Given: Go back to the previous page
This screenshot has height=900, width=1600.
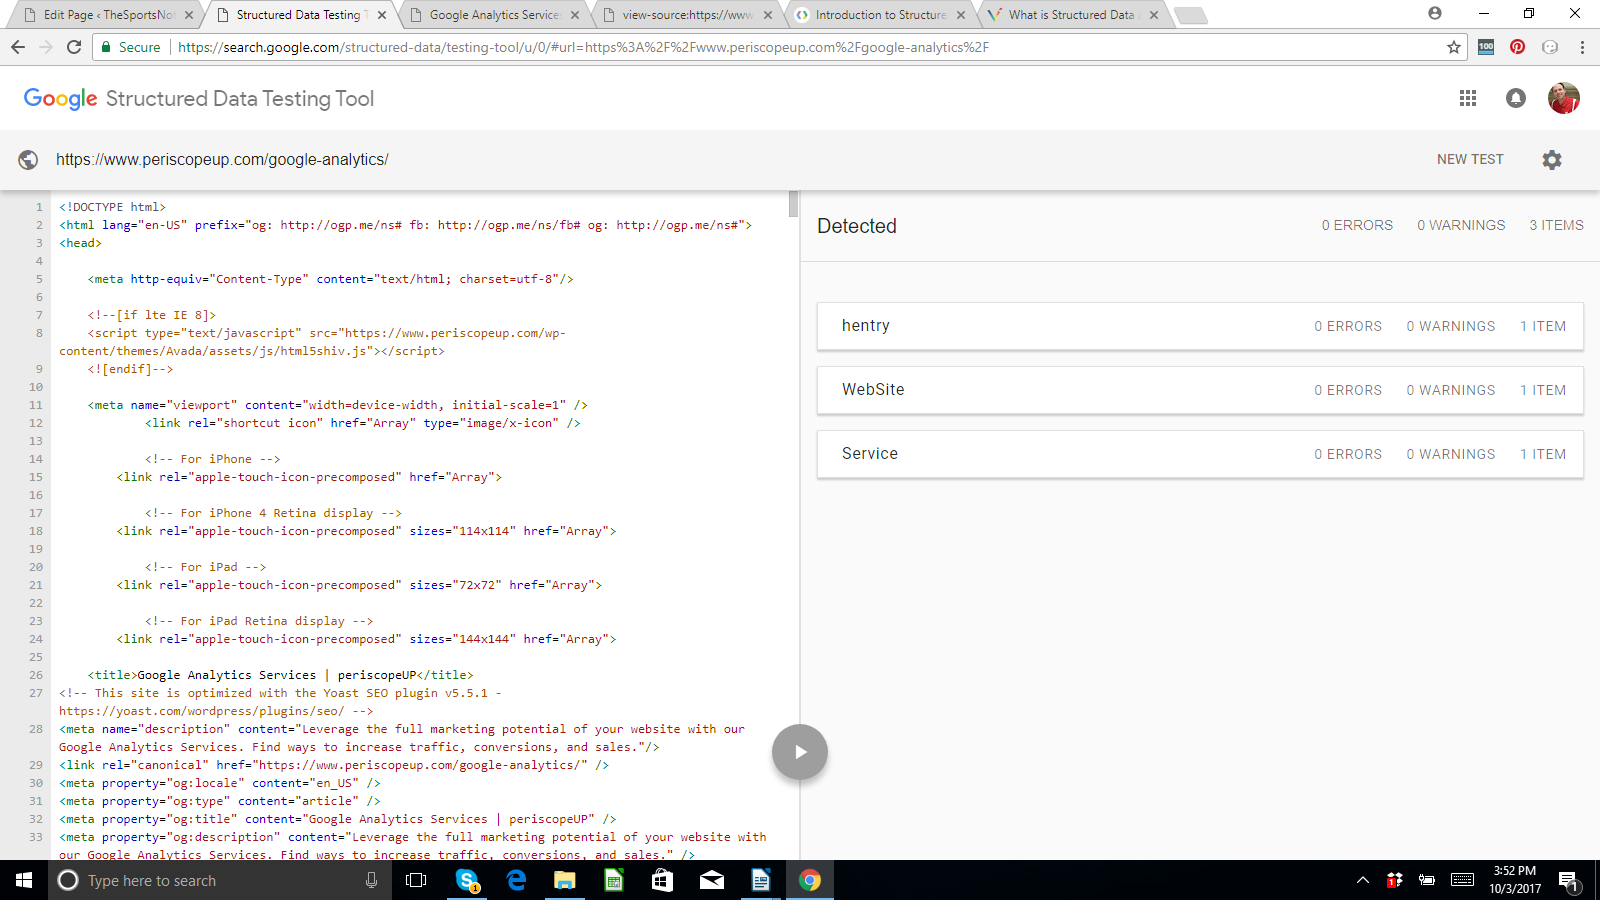Looking at the screenshot, I should (18, 47).
